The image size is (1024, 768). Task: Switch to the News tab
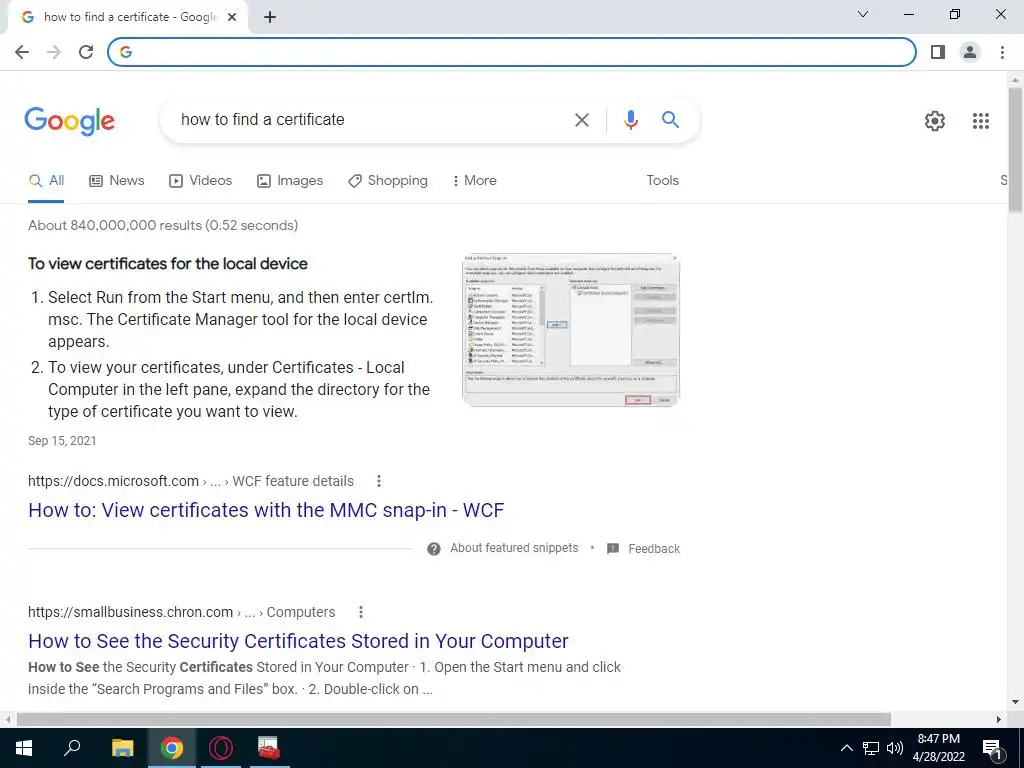(x=117, y=181)
